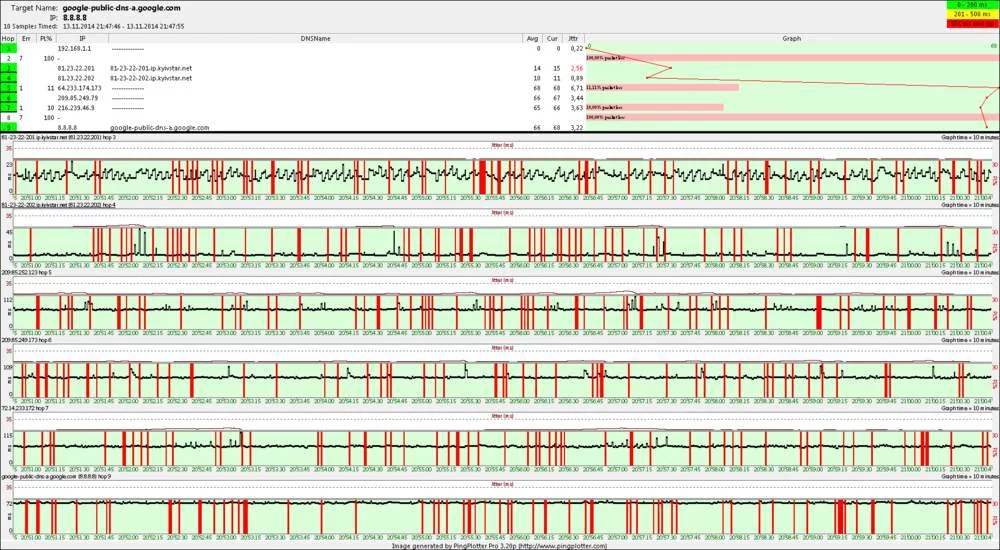Click the Avg column header
The height and width of the screenshot is (550, 1000).
(532, 38)
